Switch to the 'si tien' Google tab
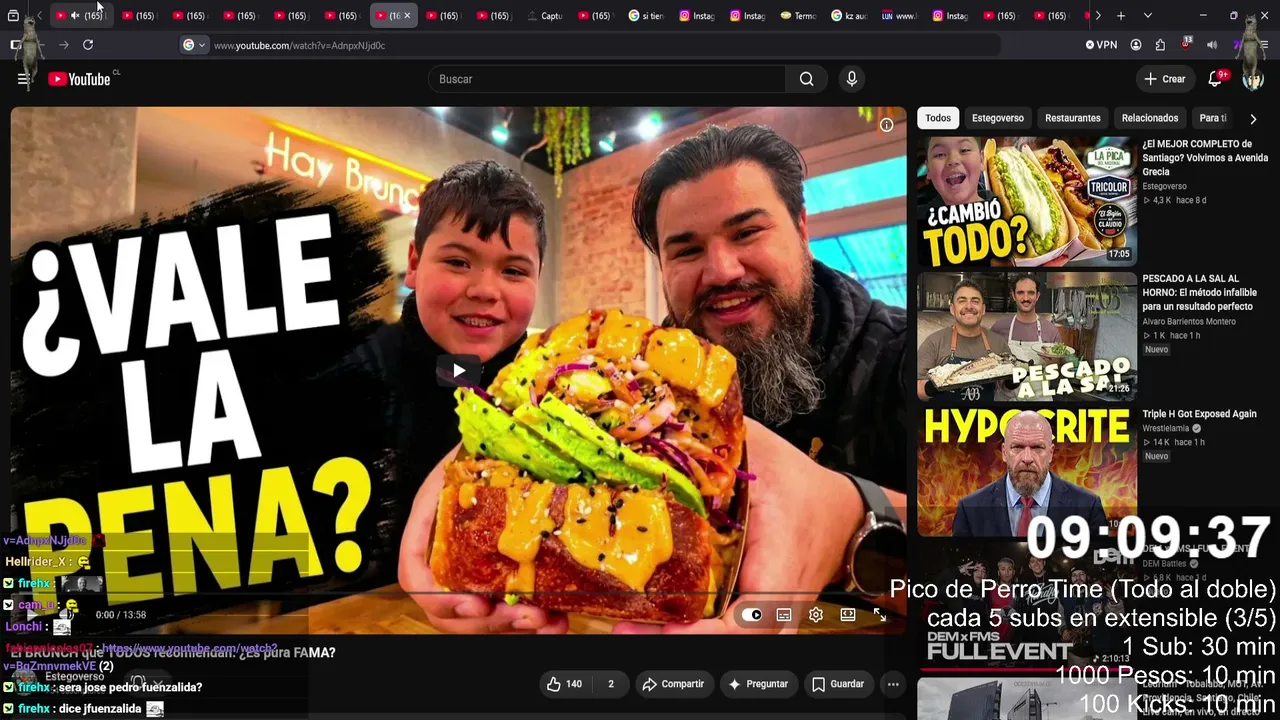Viewport: 1280px width, 720px height. (646, 16)
